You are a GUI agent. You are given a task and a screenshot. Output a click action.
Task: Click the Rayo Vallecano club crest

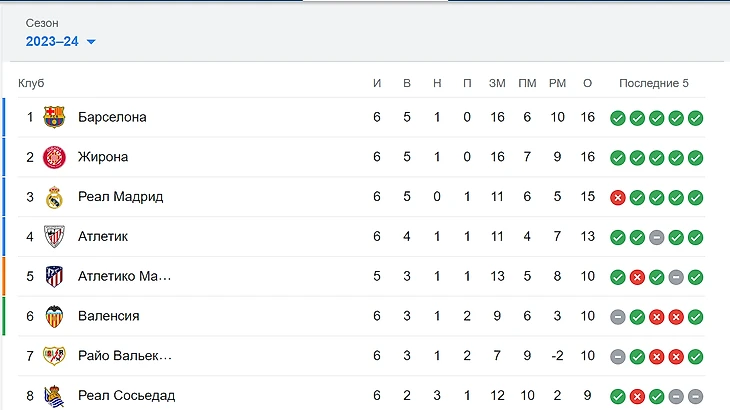coord(54,356)
